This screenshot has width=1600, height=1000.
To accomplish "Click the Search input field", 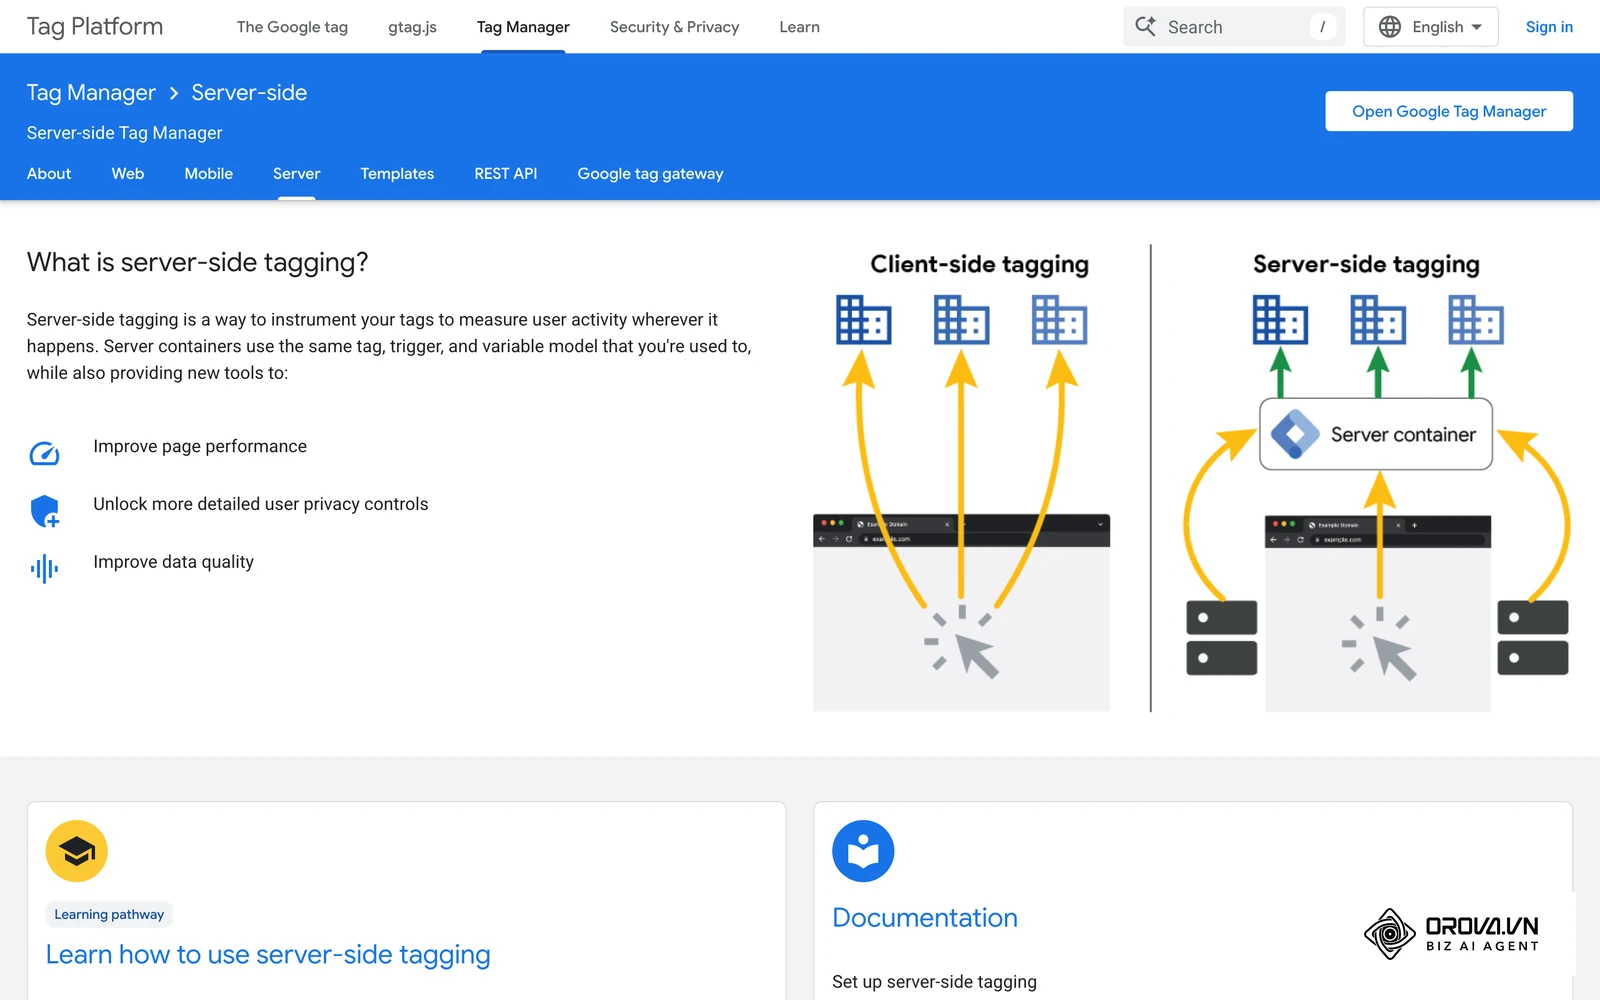I will [x=1234, y=27].
